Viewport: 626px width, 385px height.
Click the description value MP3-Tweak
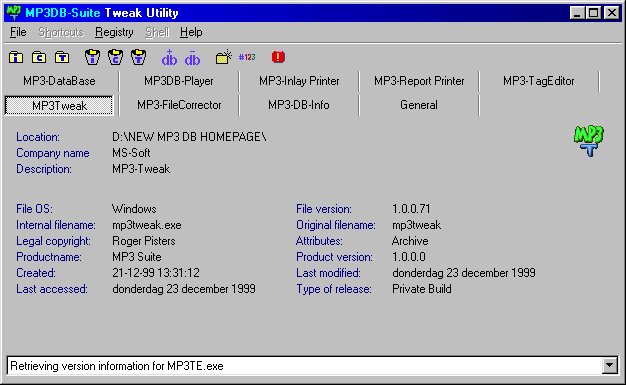click(x=141, y=169)
